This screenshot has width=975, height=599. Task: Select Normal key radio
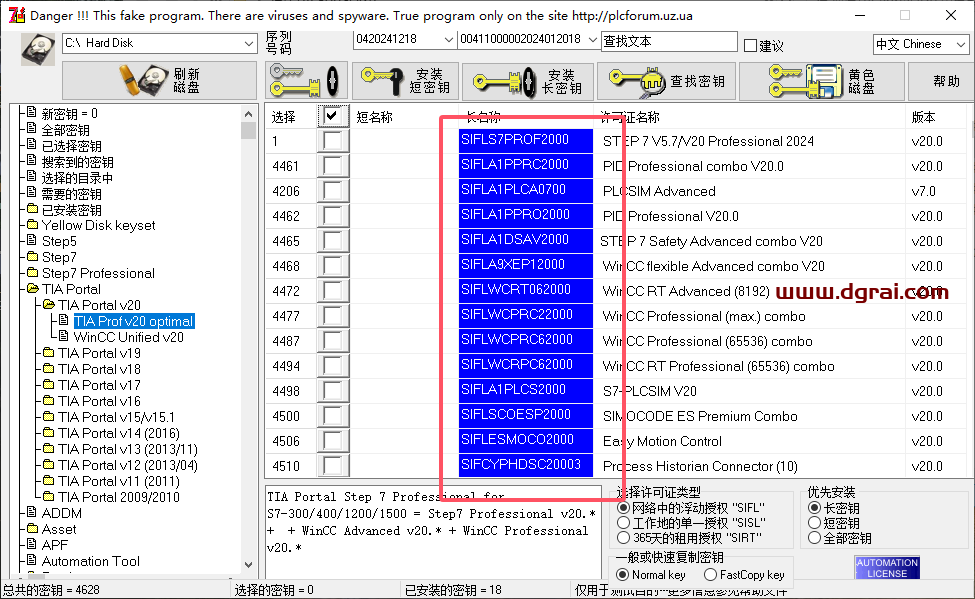tap(622, 575)
